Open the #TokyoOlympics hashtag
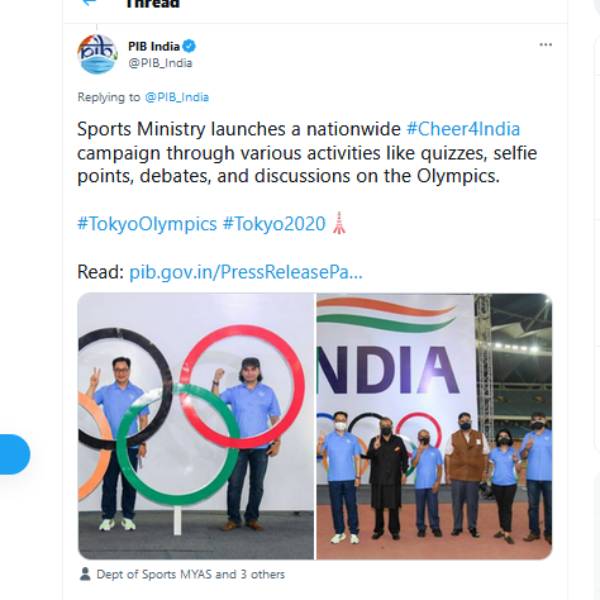 (x=147, y=224)
